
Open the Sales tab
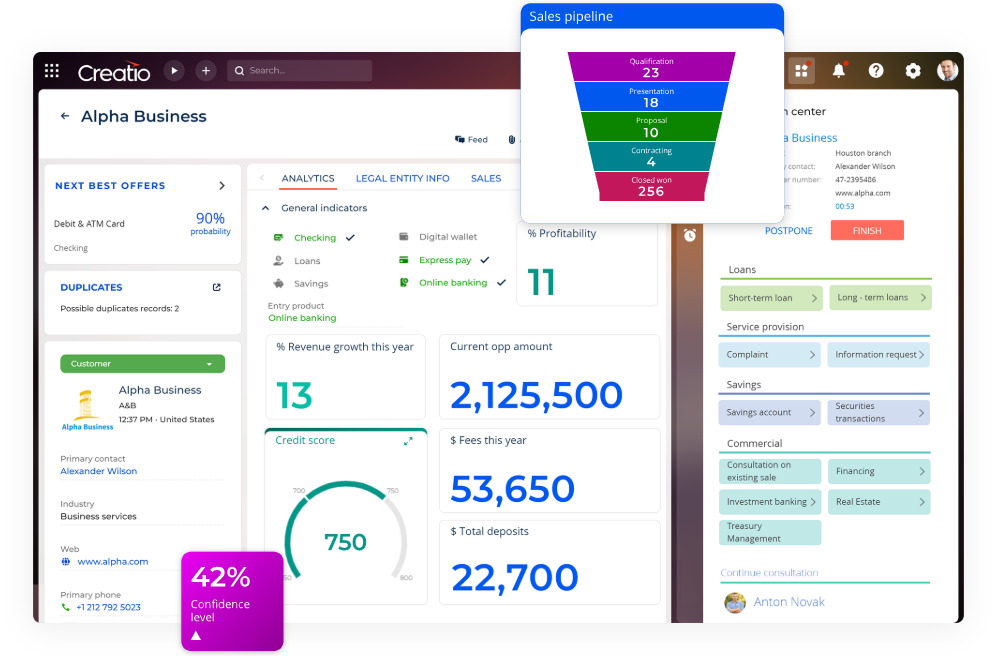(x=486, y=178)
